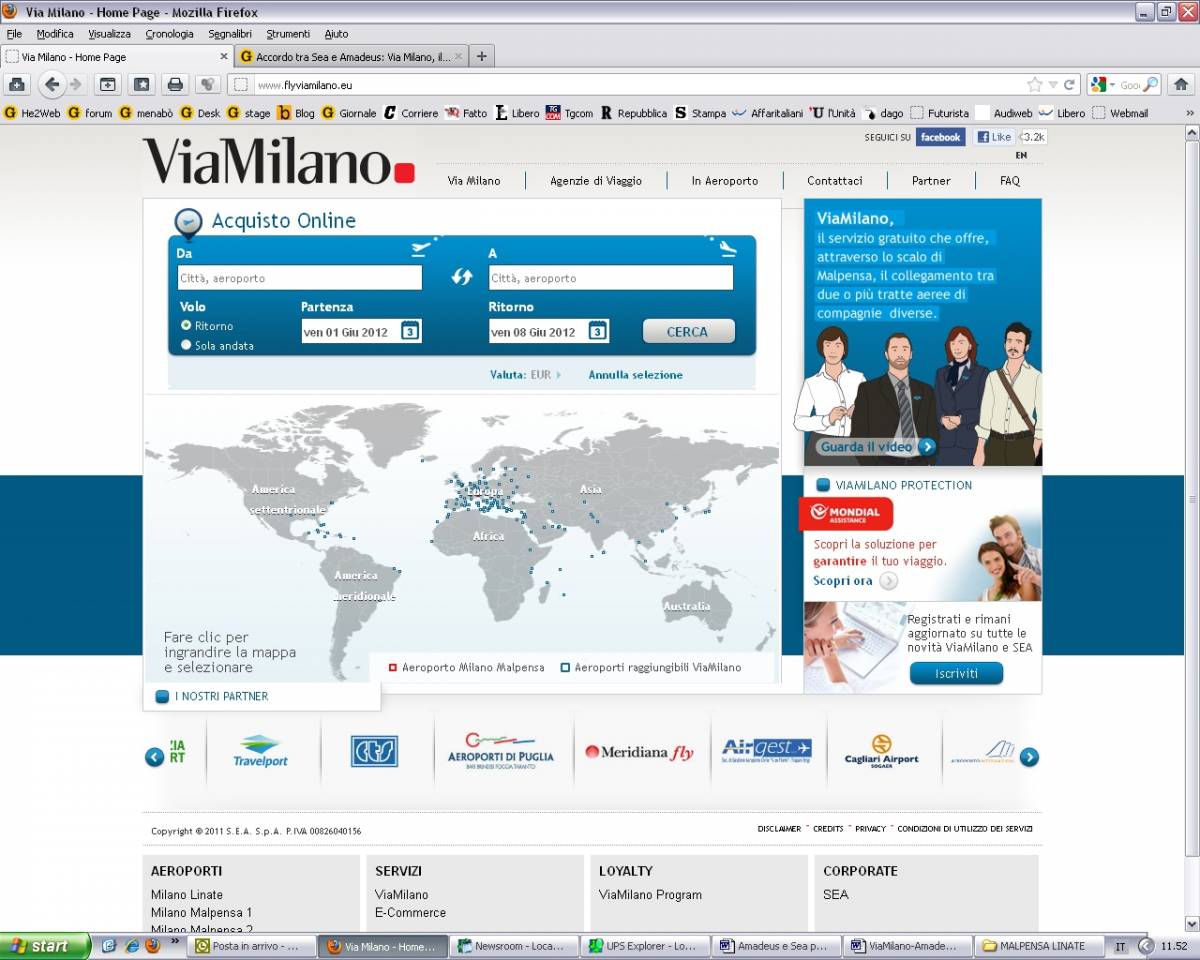Close the 'Accordo tra Sea e Amadeus' tab
Screen dimensions: 1200x960
(x=459, y=57)
